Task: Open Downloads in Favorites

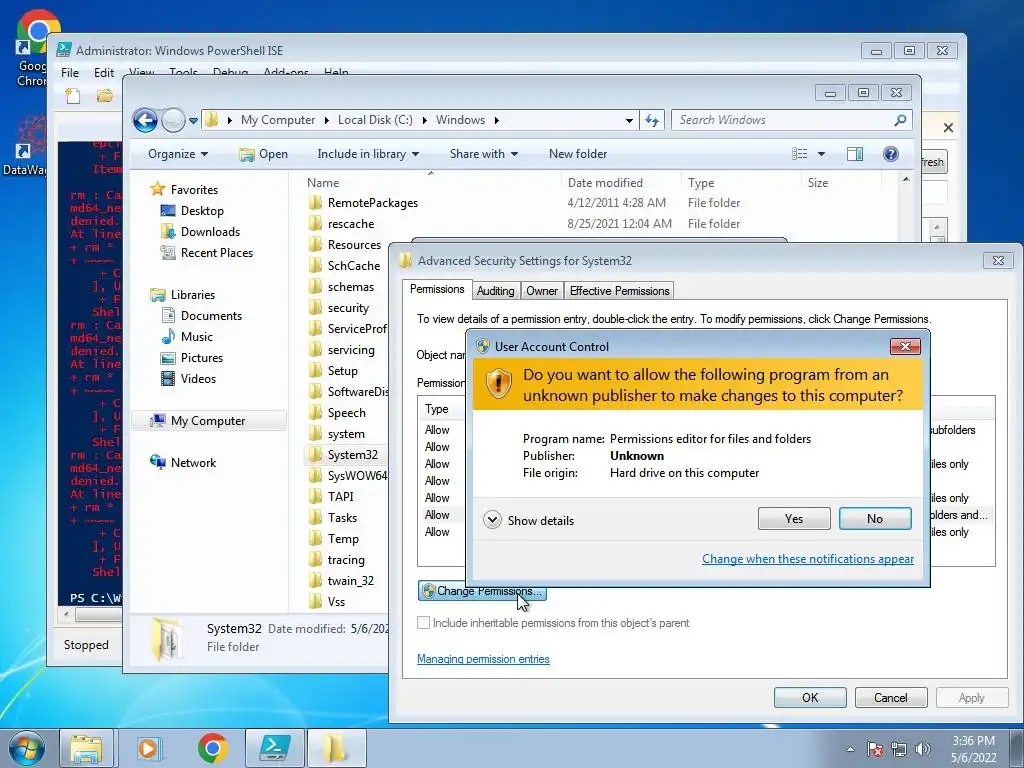Action: [210, 232]
